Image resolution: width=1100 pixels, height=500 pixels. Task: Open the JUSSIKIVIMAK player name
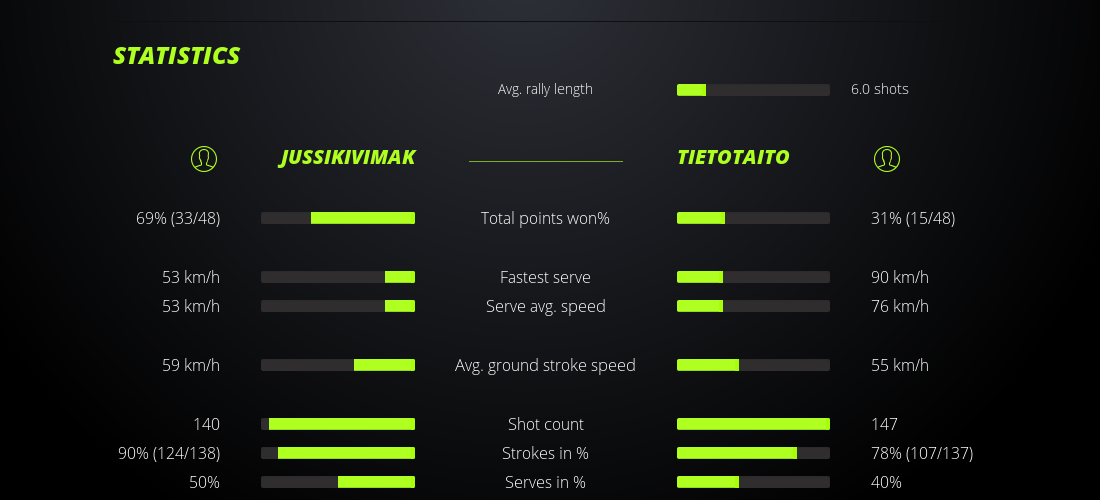point(347,157)
